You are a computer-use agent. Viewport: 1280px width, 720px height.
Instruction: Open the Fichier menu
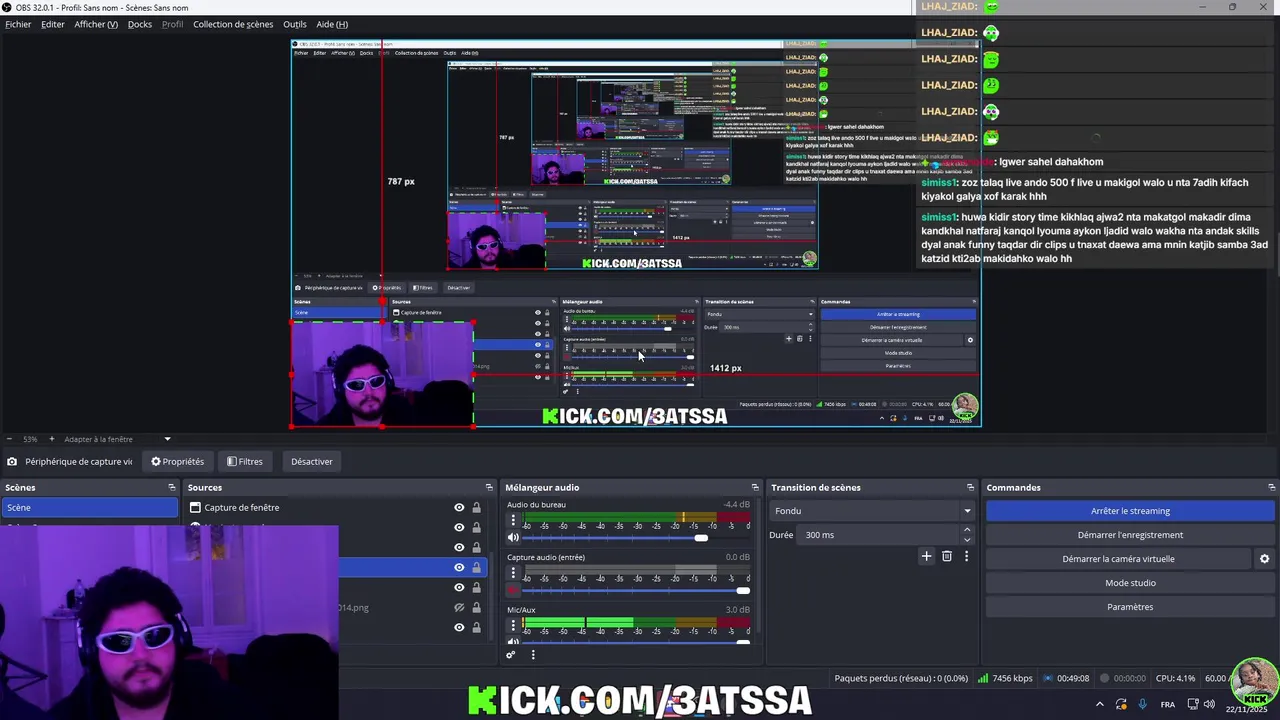18,24
